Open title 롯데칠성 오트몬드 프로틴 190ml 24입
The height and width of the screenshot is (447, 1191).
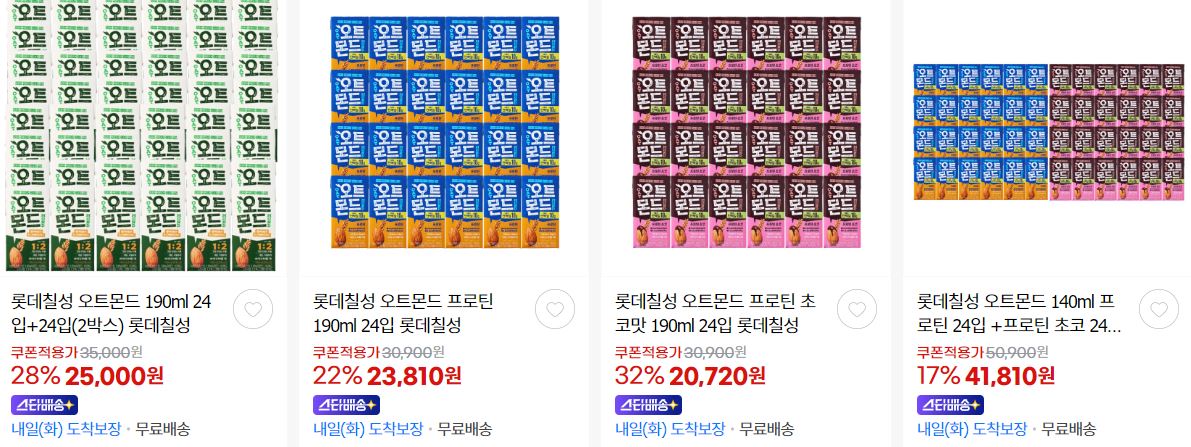pos(403,314)
